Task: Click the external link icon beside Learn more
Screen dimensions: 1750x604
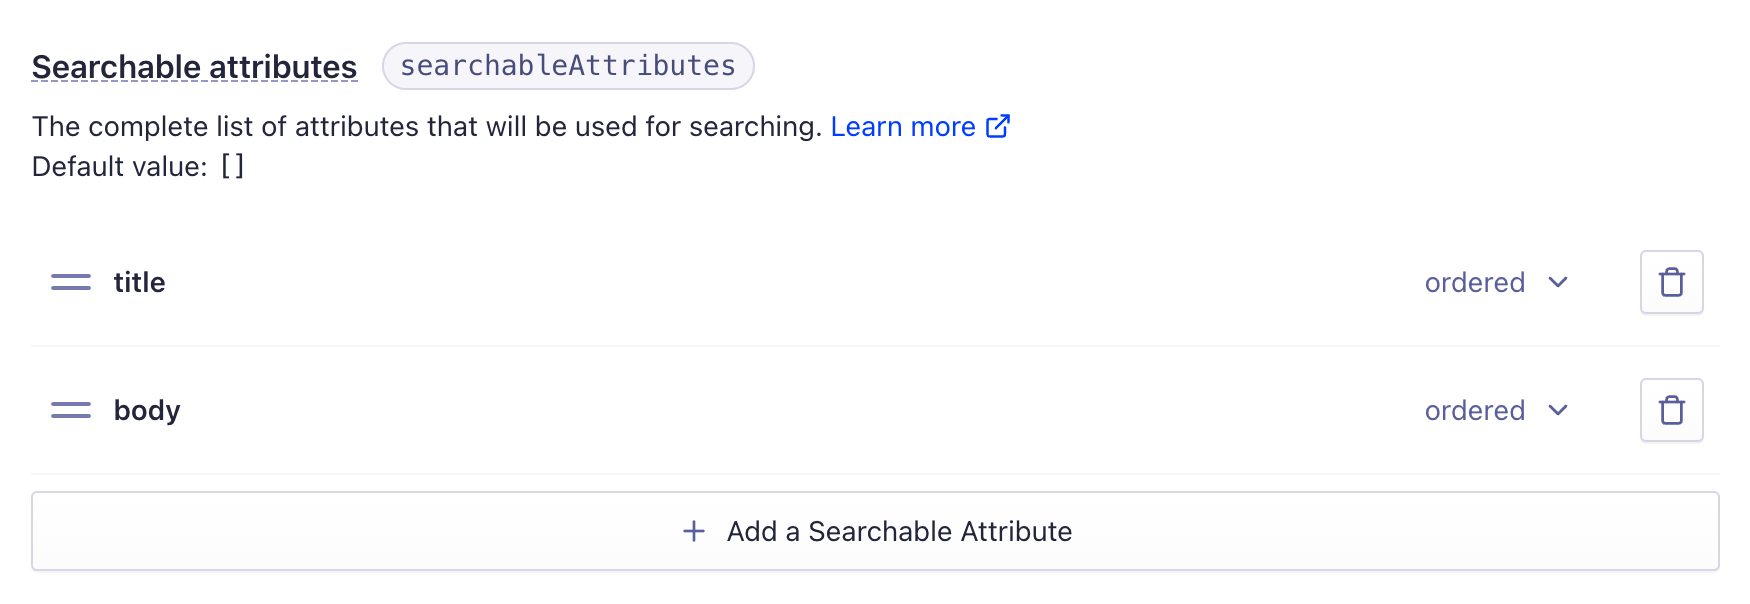Action: click(x=998, y=126)
